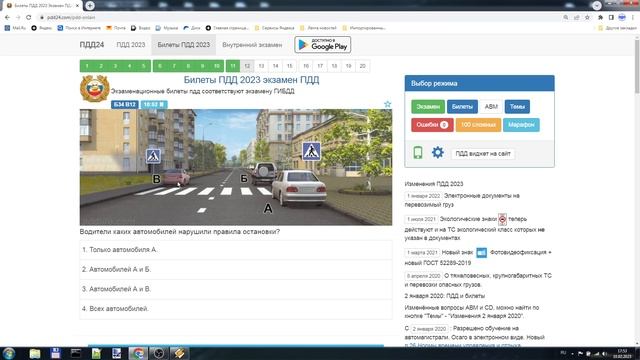The height and width of the screenshot is (360, 640).
Task: Click the photo-video fixation sign icon
Action: click(x=482, y=253)
